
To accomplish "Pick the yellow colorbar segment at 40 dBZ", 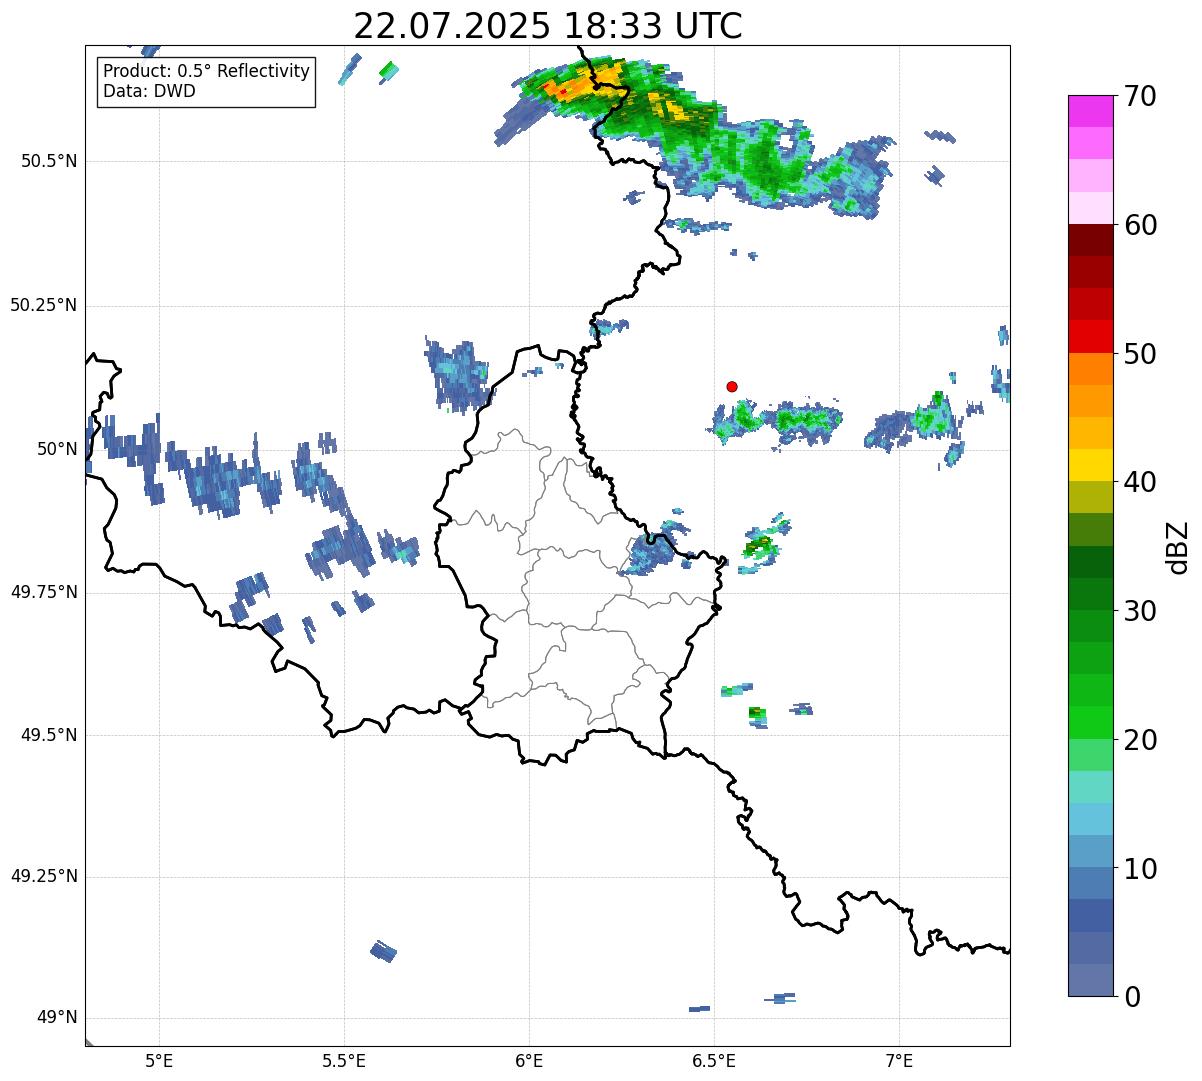I will pos(1091,465).
